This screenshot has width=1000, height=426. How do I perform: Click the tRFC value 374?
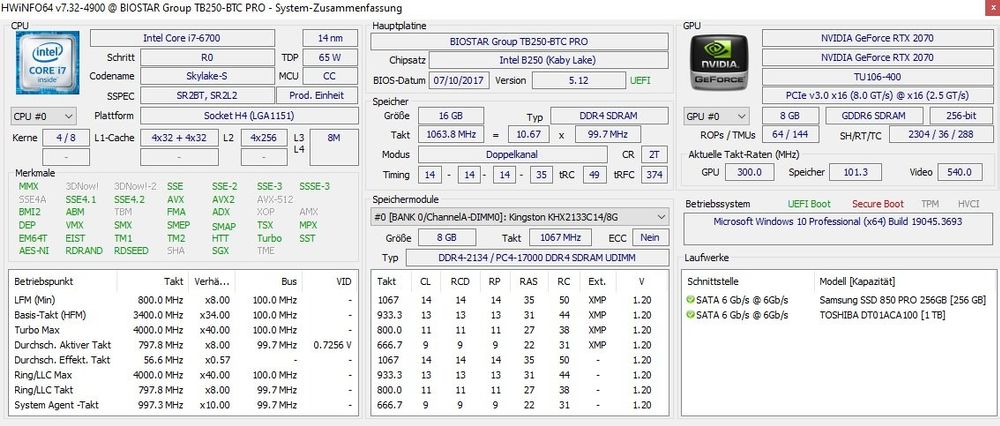654,174
